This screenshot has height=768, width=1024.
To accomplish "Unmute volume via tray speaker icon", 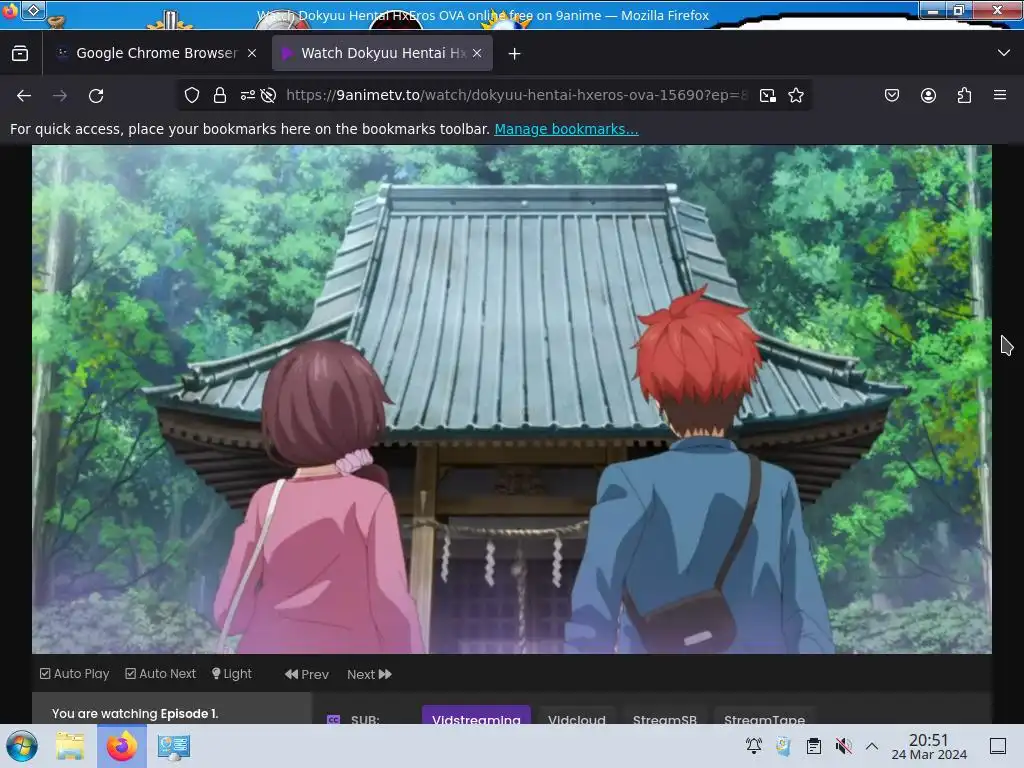I will (x=843, y=746).
